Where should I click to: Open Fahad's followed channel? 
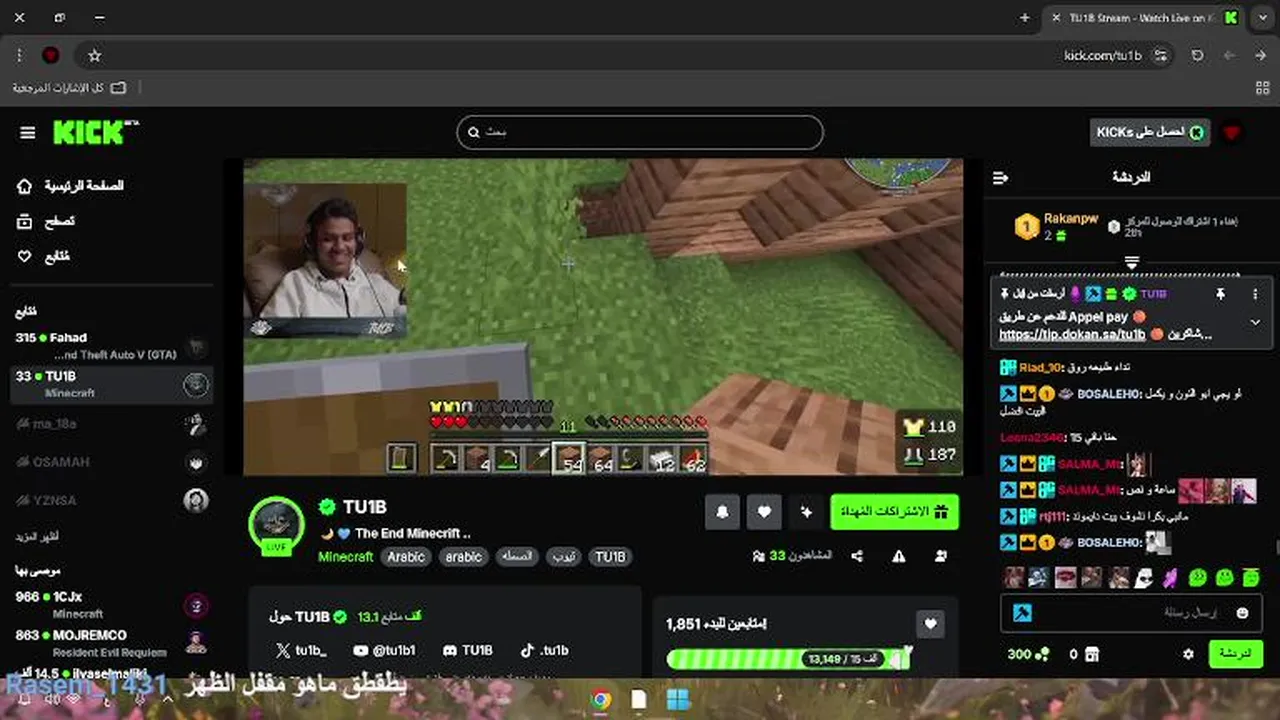(111, 346)
